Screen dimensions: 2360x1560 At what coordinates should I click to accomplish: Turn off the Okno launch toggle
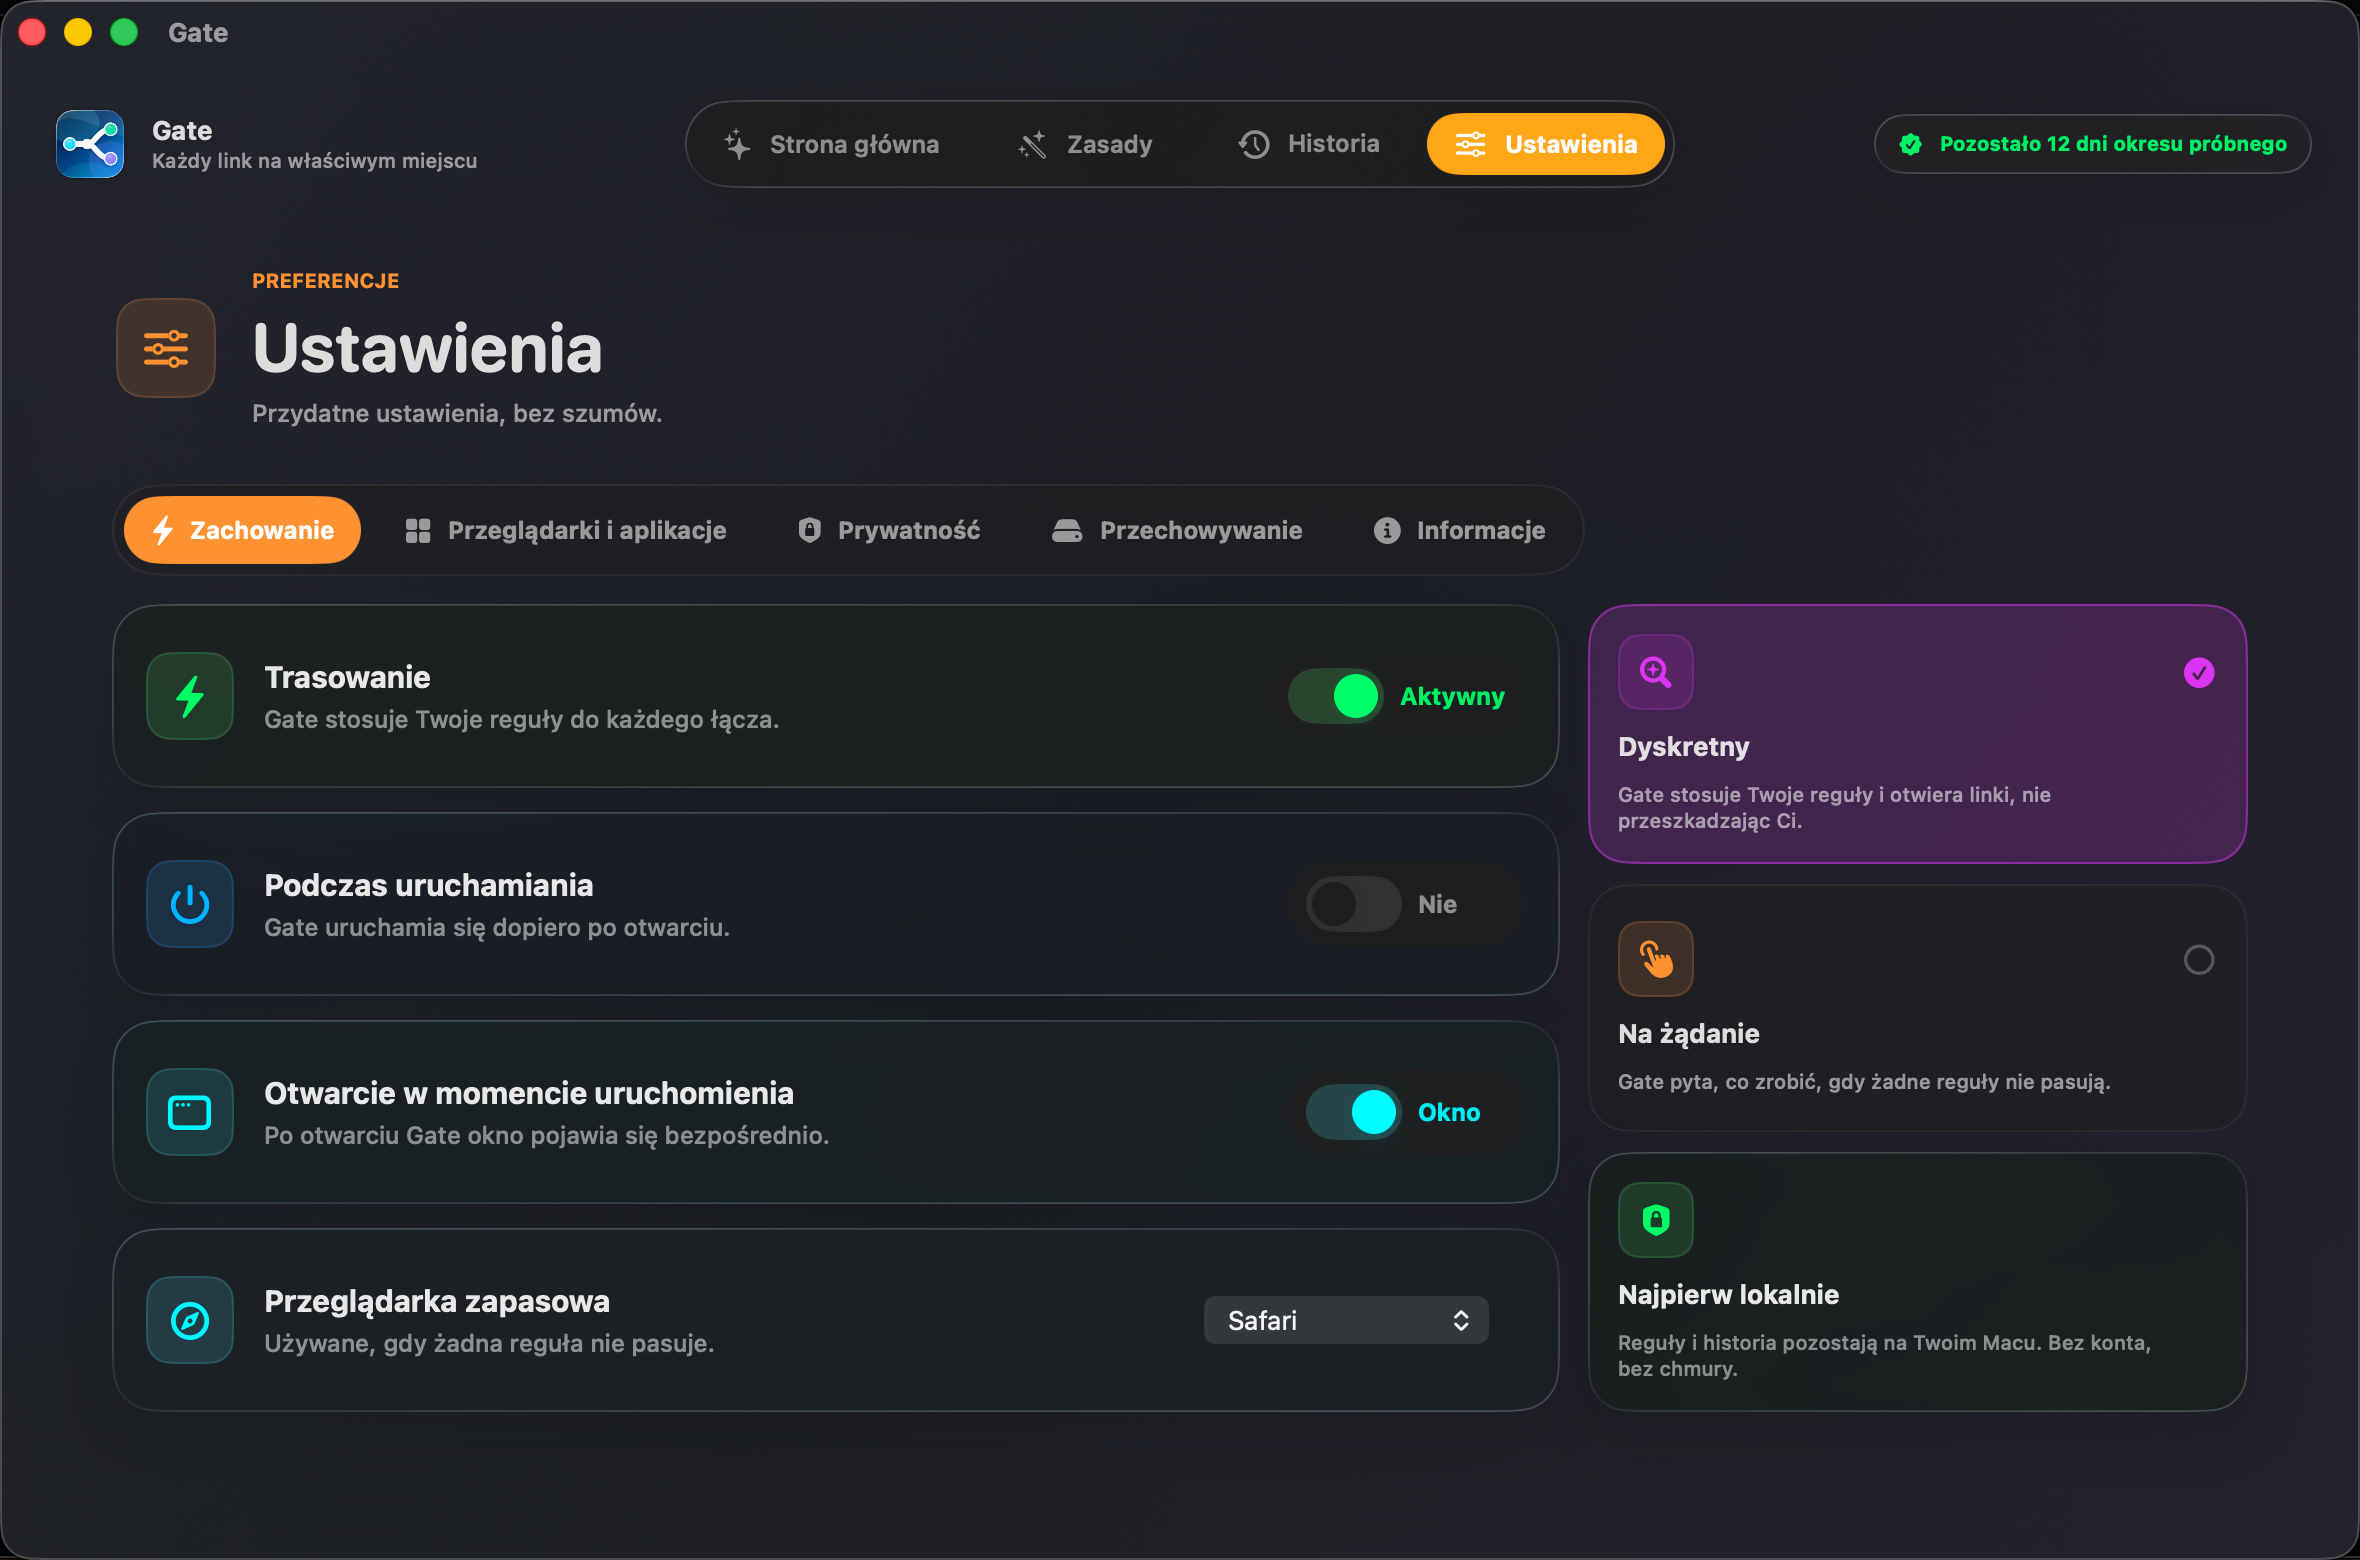click(1353, 1112)
